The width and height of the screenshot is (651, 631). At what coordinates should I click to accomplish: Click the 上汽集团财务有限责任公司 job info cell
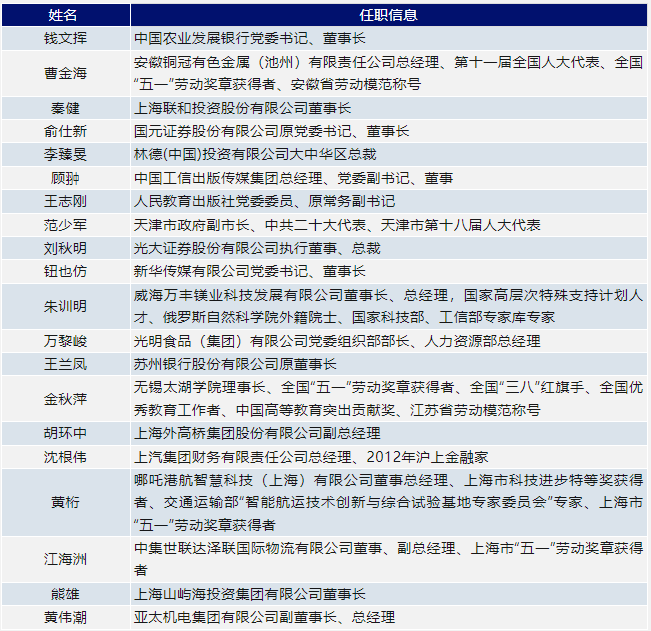click(x=389, y=457)
